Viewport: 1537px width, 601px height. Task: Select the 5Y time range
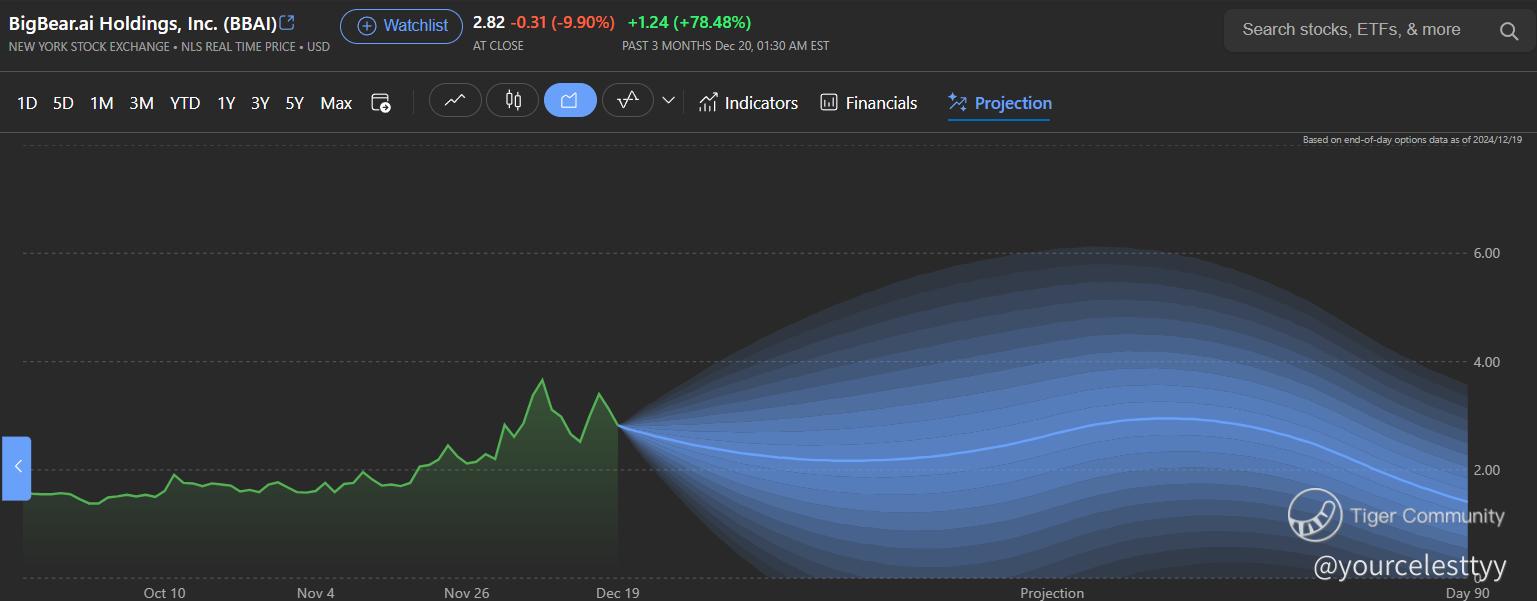[294, 103]
